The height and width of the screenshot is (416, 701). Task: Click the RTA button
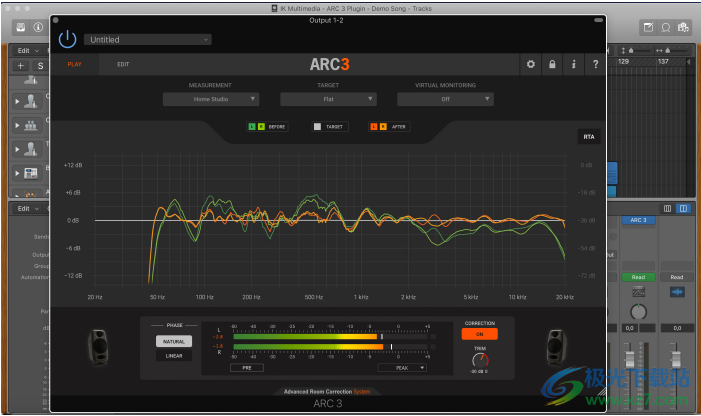[x=588, y=136]
